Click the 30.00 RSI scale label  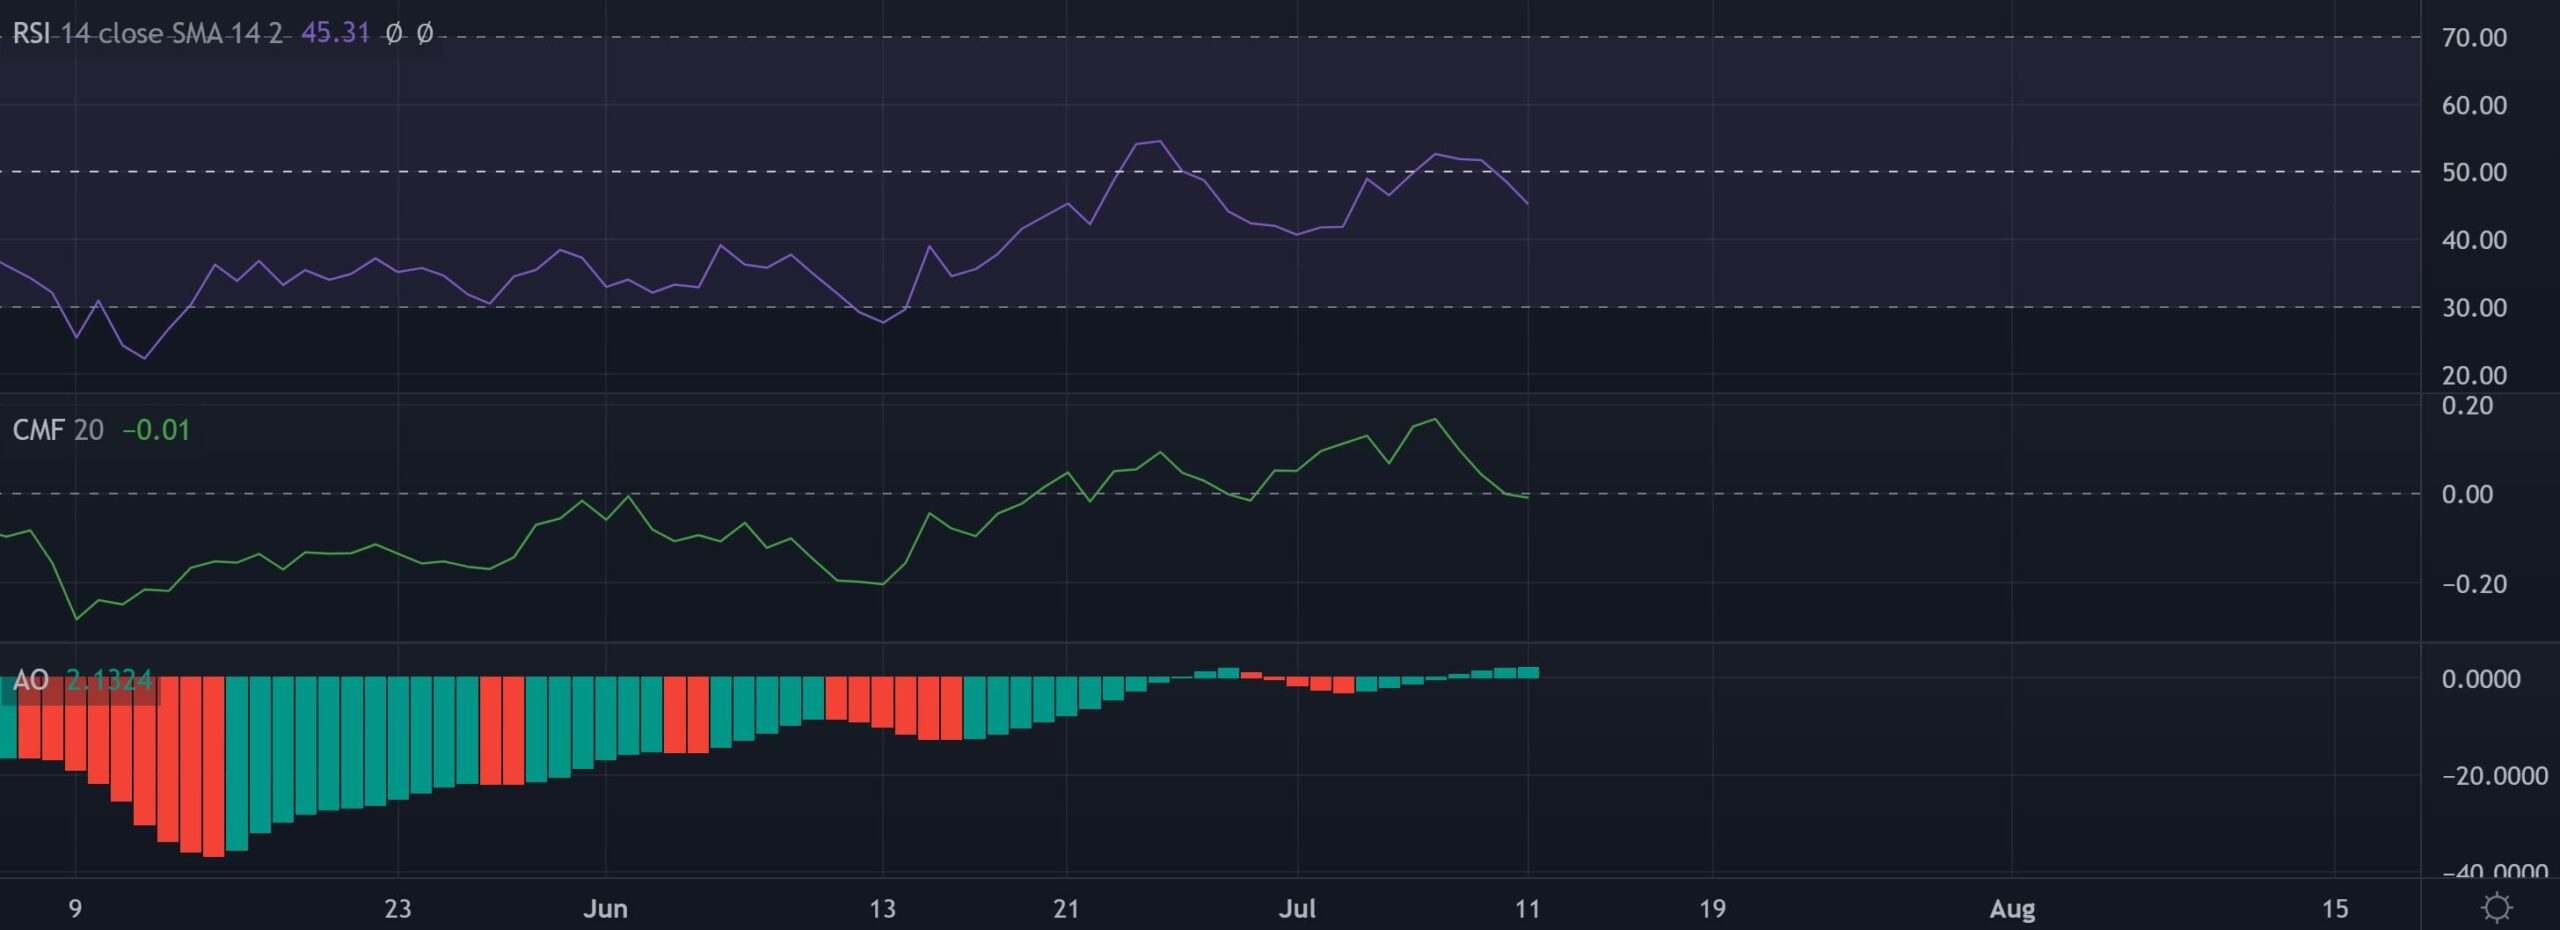[x=2474, y=308]
